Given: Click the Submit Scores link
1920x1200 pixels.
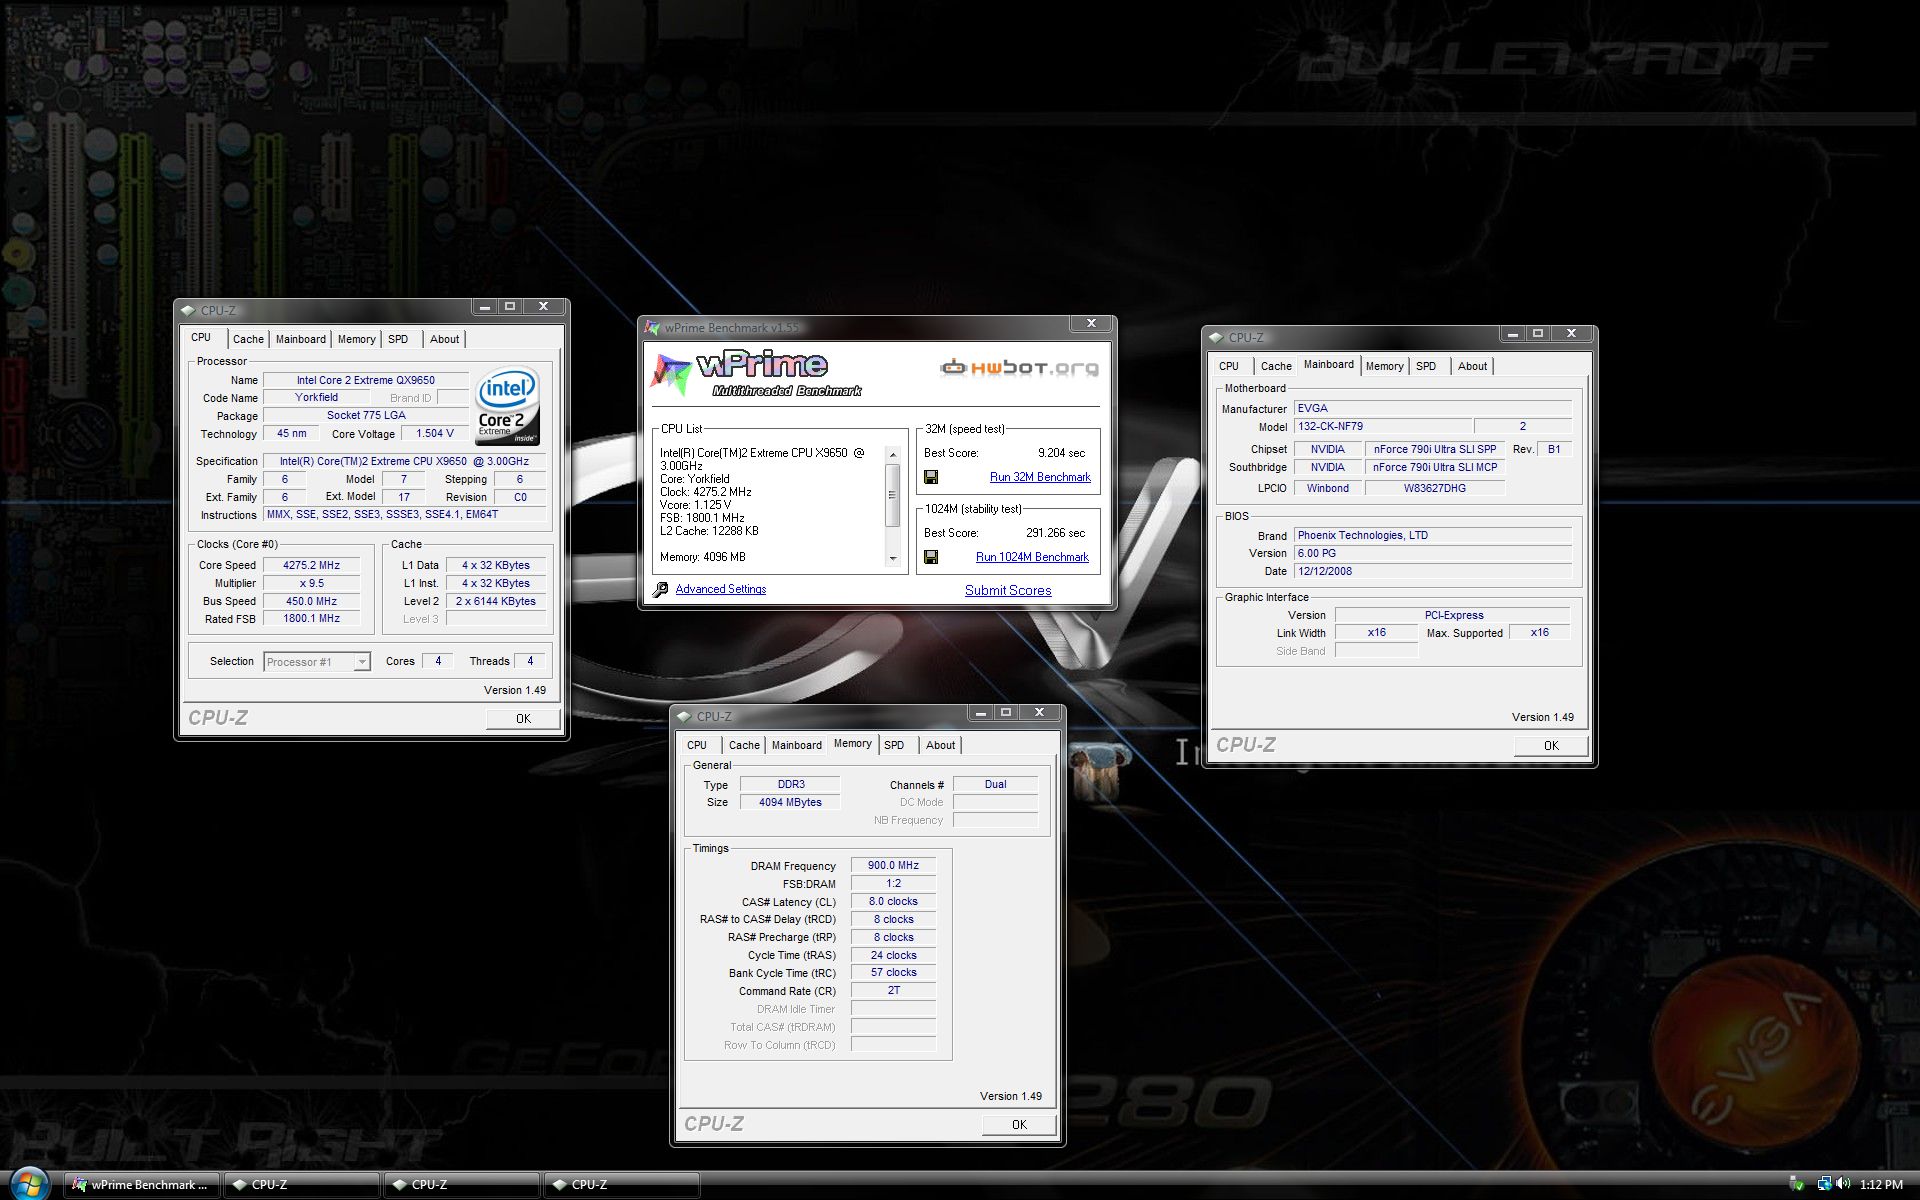Looking at the screenshot, I should pyautogui.click(x=1008, y=590).
